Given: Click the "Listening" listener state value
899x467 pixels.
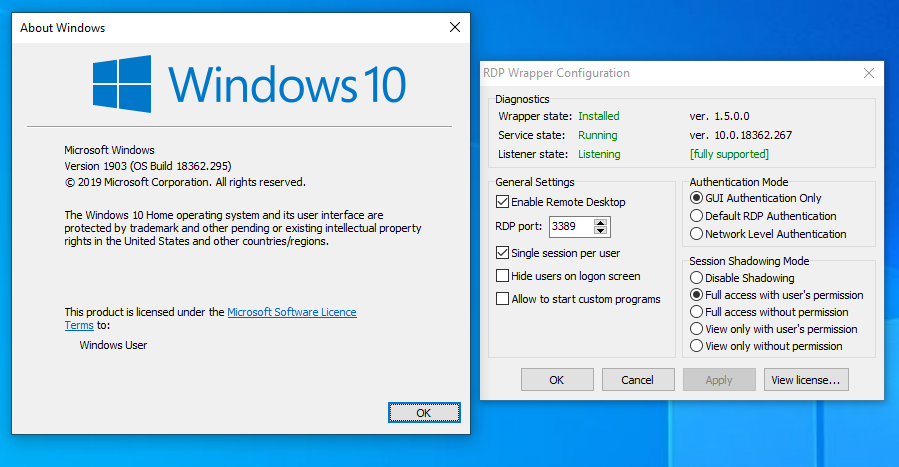Looking at the screenshot, I should pyautogui.click(x=599, y=154).
